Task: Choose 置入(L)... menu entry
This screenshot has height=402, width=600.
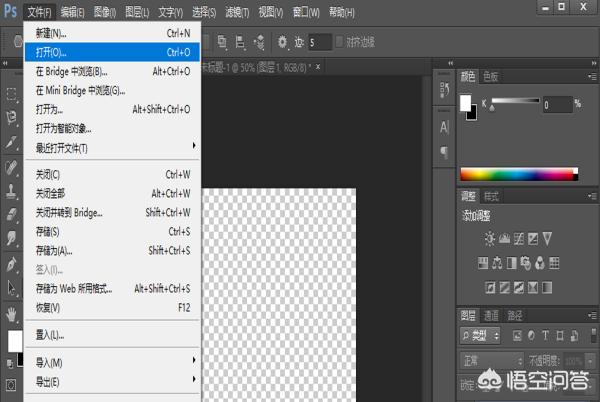Action: (112, 335)
